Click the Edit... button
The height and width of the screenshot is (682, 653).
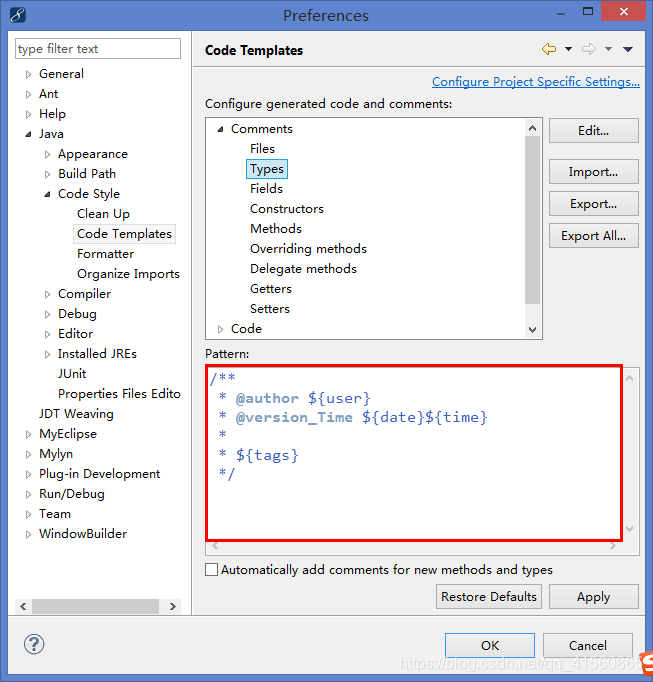tap(593, 130)
